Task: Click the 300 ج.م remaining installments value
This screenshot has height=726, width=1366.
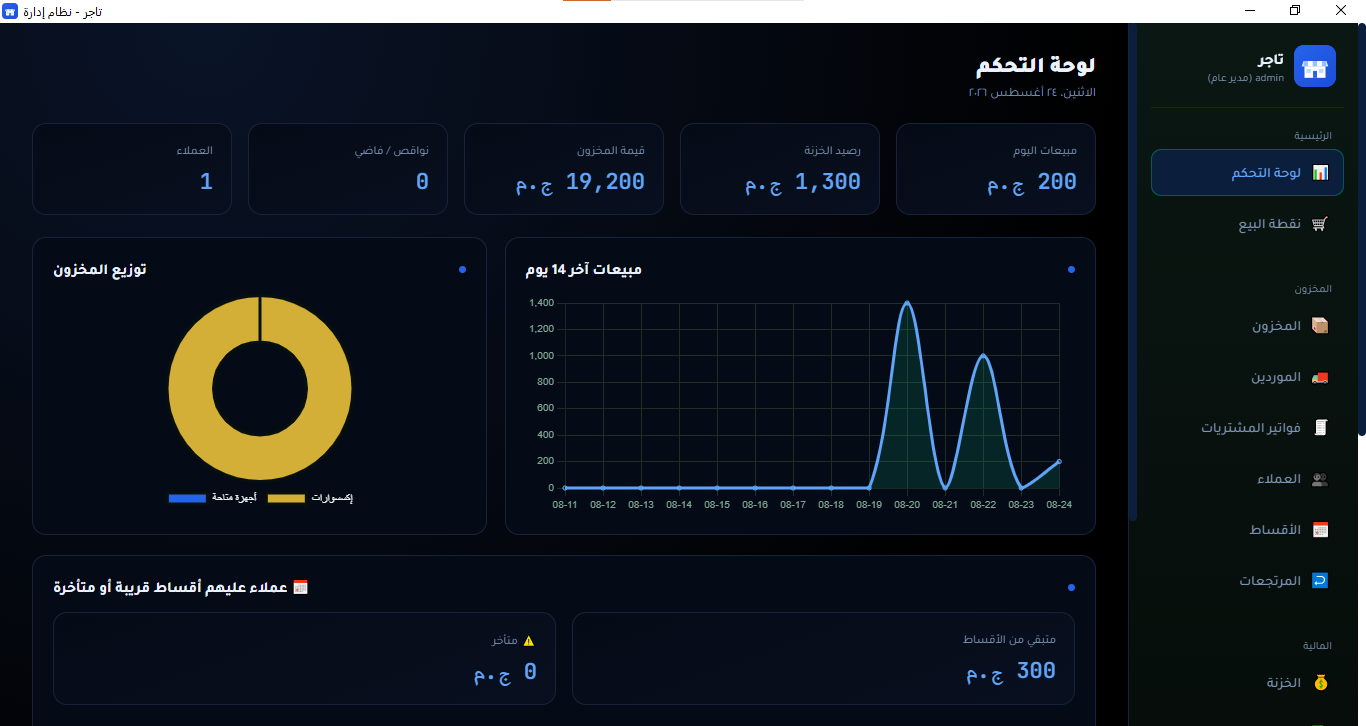Action: coord(1011,671)
